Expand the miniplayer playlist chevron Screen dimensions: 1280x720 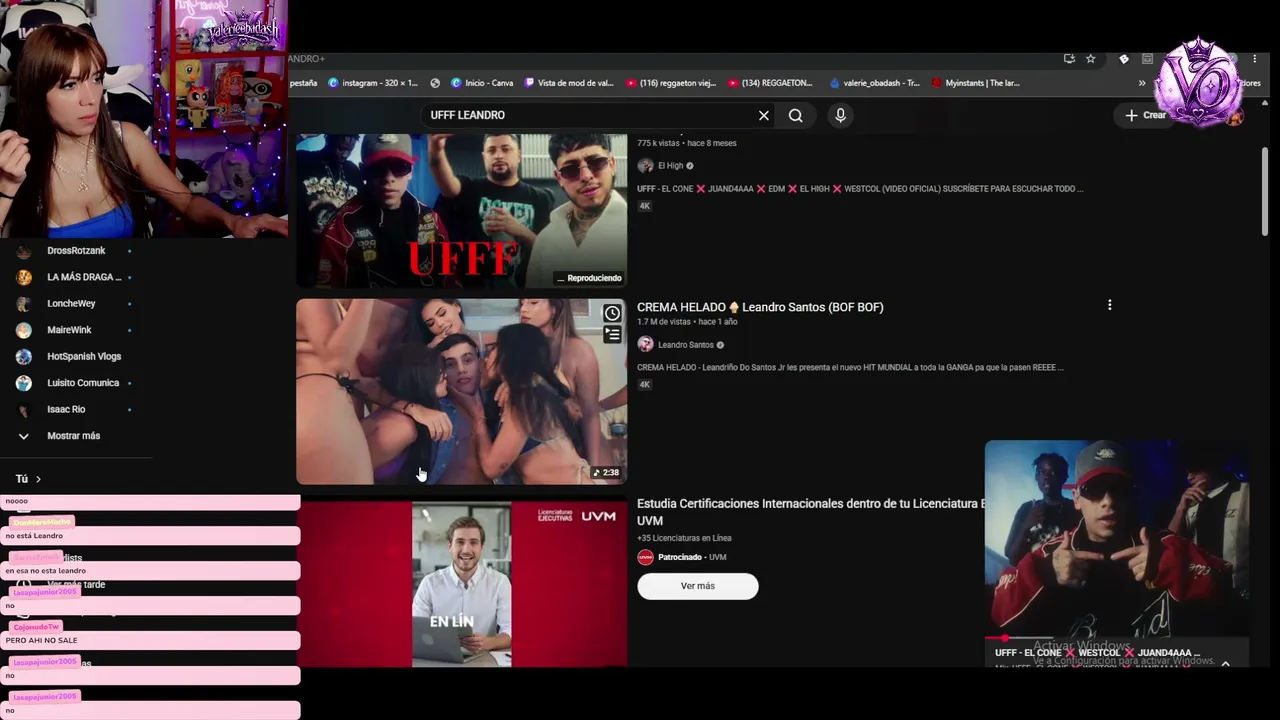point(1225,664)
